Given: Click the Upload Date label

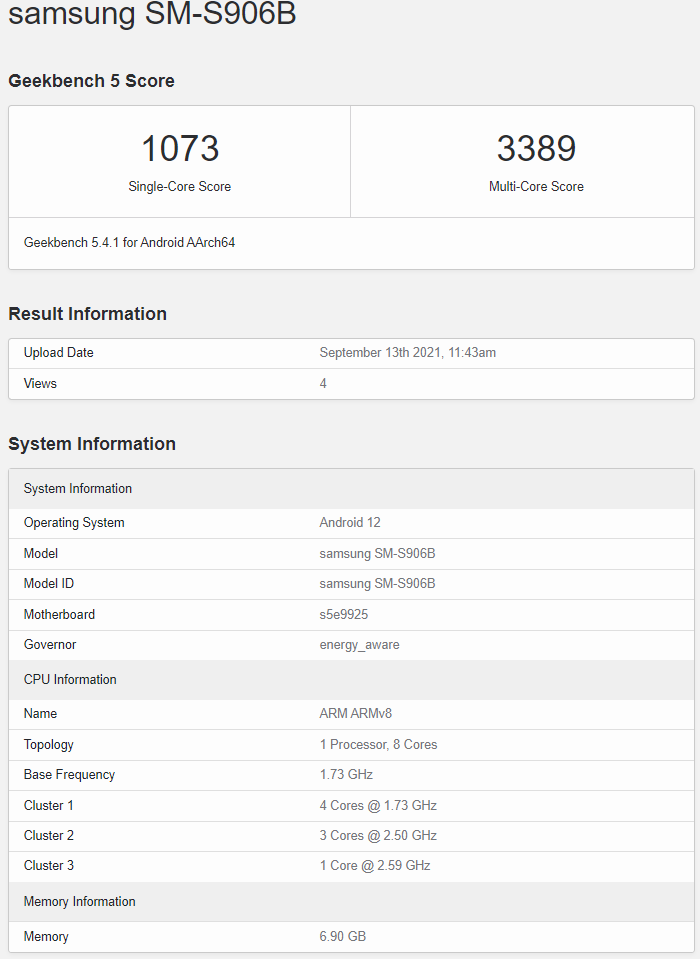Looking at the screenshot, I should click(x=59, y=353).
